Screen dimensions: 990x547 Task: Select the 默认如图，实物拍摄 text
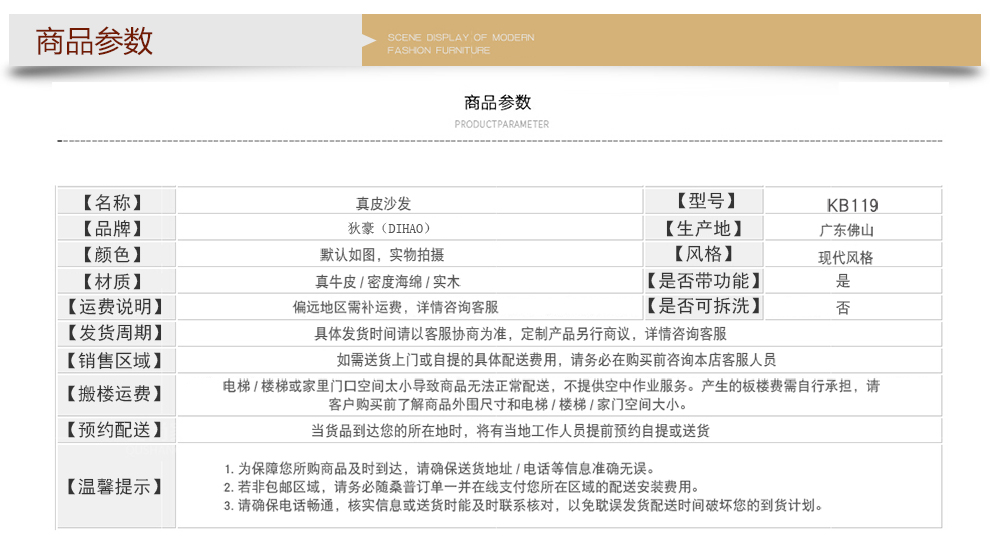tap(382, 255)
